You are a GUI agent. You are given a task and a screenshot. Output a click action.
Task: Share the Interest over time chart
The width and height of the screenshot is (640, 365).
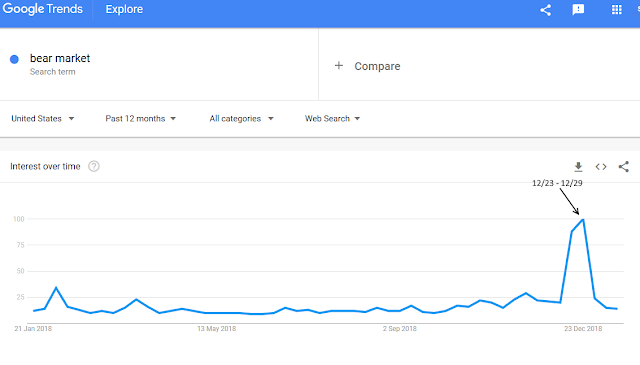click(624, 167)
